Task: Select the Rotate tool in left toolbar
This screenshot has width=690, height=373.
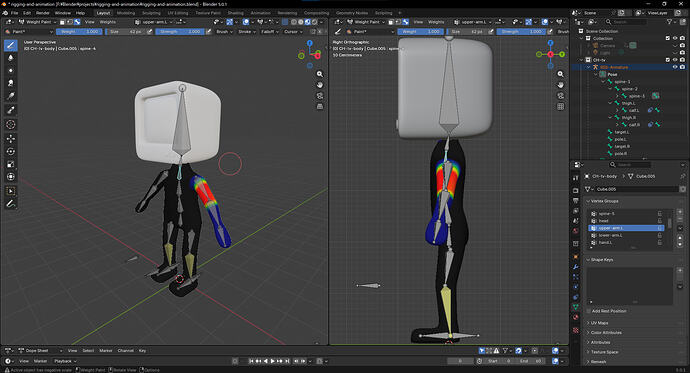Action: (x=11, y=151)
